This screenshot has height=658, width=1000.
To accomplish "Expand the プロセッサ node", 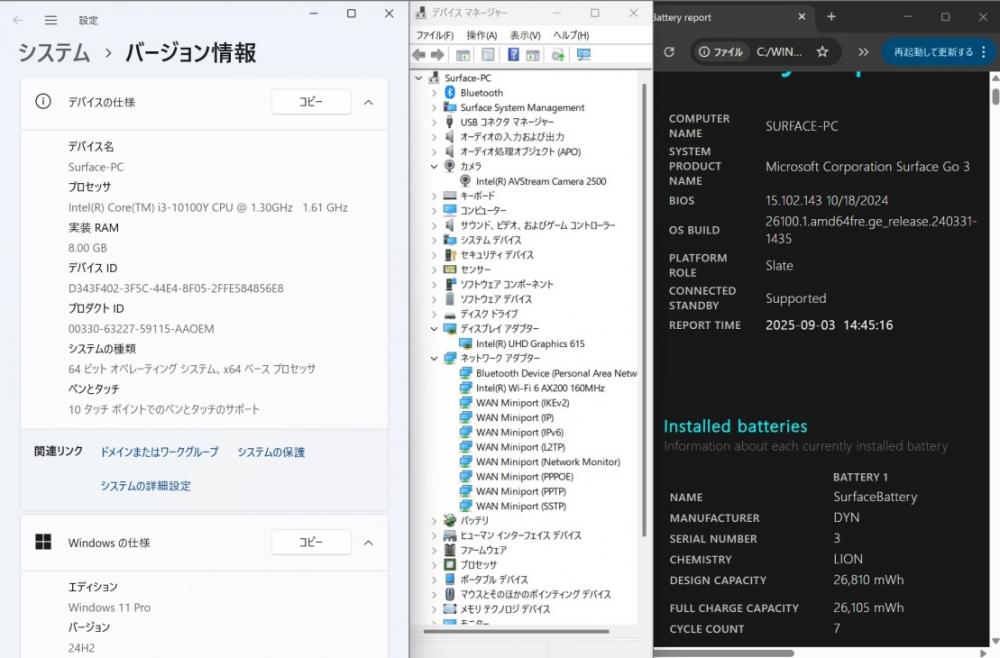I will pos(434,564).
